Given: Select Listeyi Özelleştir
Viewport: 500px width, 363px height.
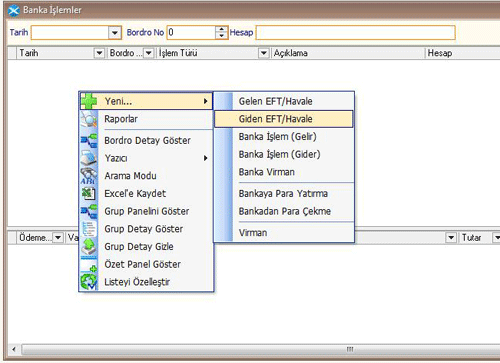Looking at the screenshot, I should coord(146,282).
